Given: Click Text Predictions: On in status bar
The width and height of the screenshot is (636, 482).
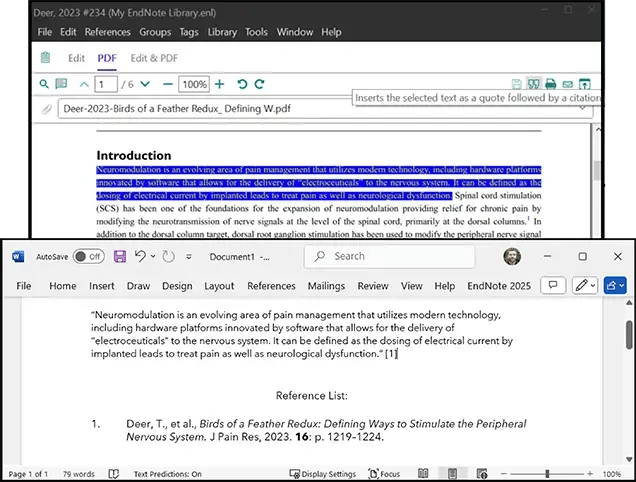Looking at the screenshot, I should 168,474.
